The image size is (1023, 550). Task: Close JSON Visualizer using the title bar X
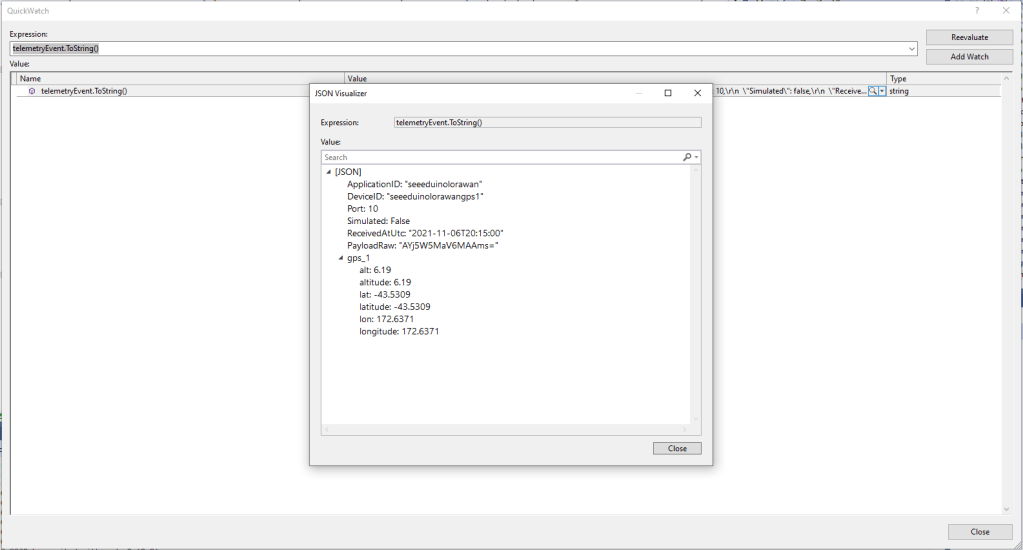coord(696,93)
